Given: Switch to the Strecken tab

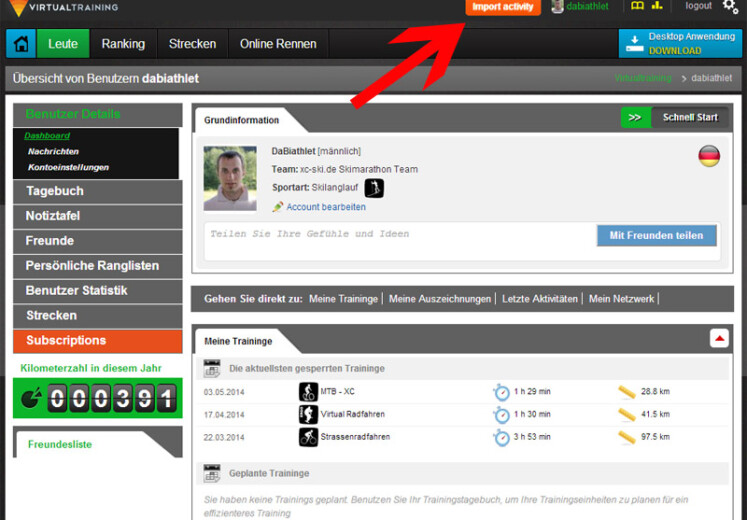Looking at the screenshot, I should pyautogui.click(x=192, y=44).
